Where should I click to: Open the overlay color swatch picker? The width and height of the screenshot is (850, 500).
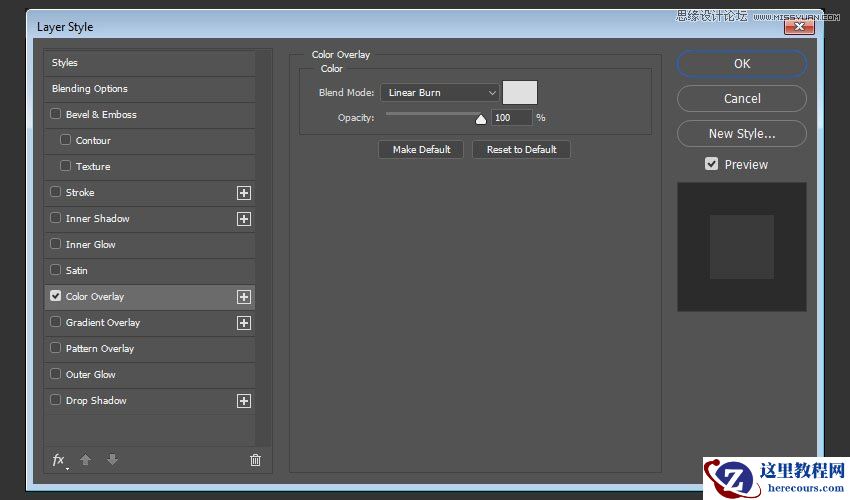(x=520, y=92)
